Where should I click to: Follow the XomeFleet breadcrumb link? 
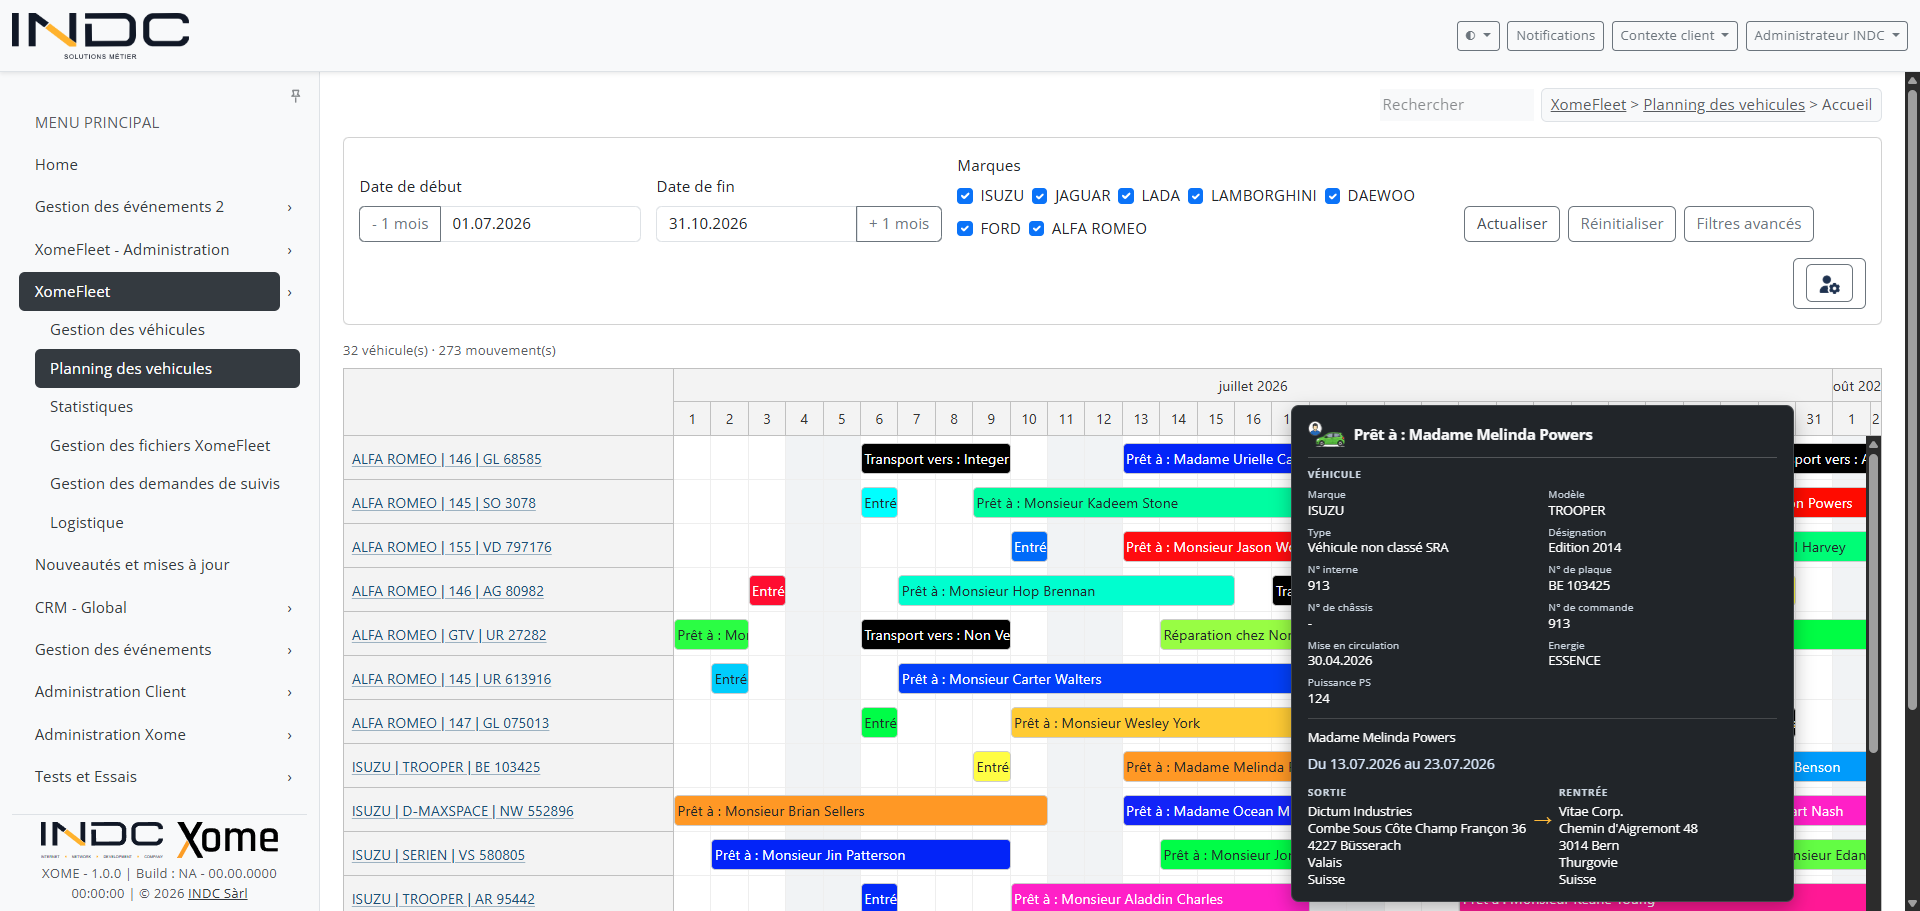point(1588,105)
